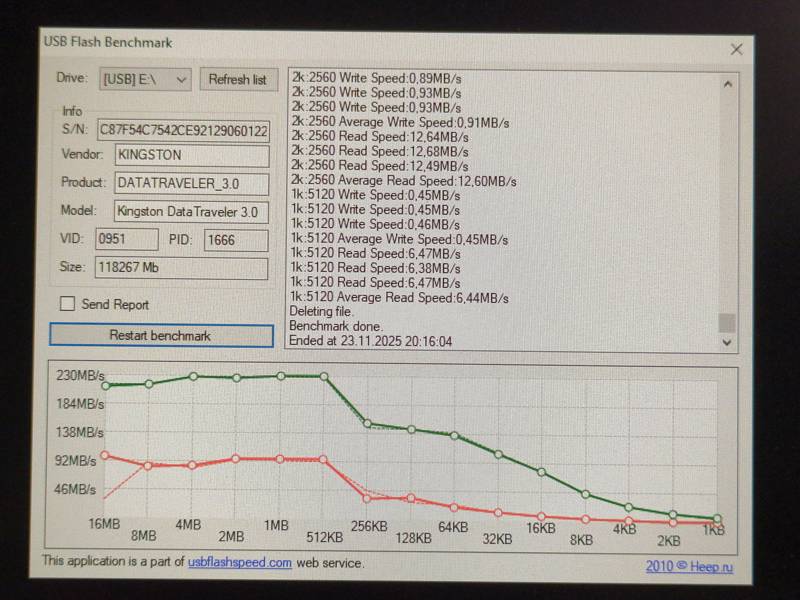This screenshot has width=800, height=600.
Task: Close the USB Flash Benchmark window
Action: (736, 49)
